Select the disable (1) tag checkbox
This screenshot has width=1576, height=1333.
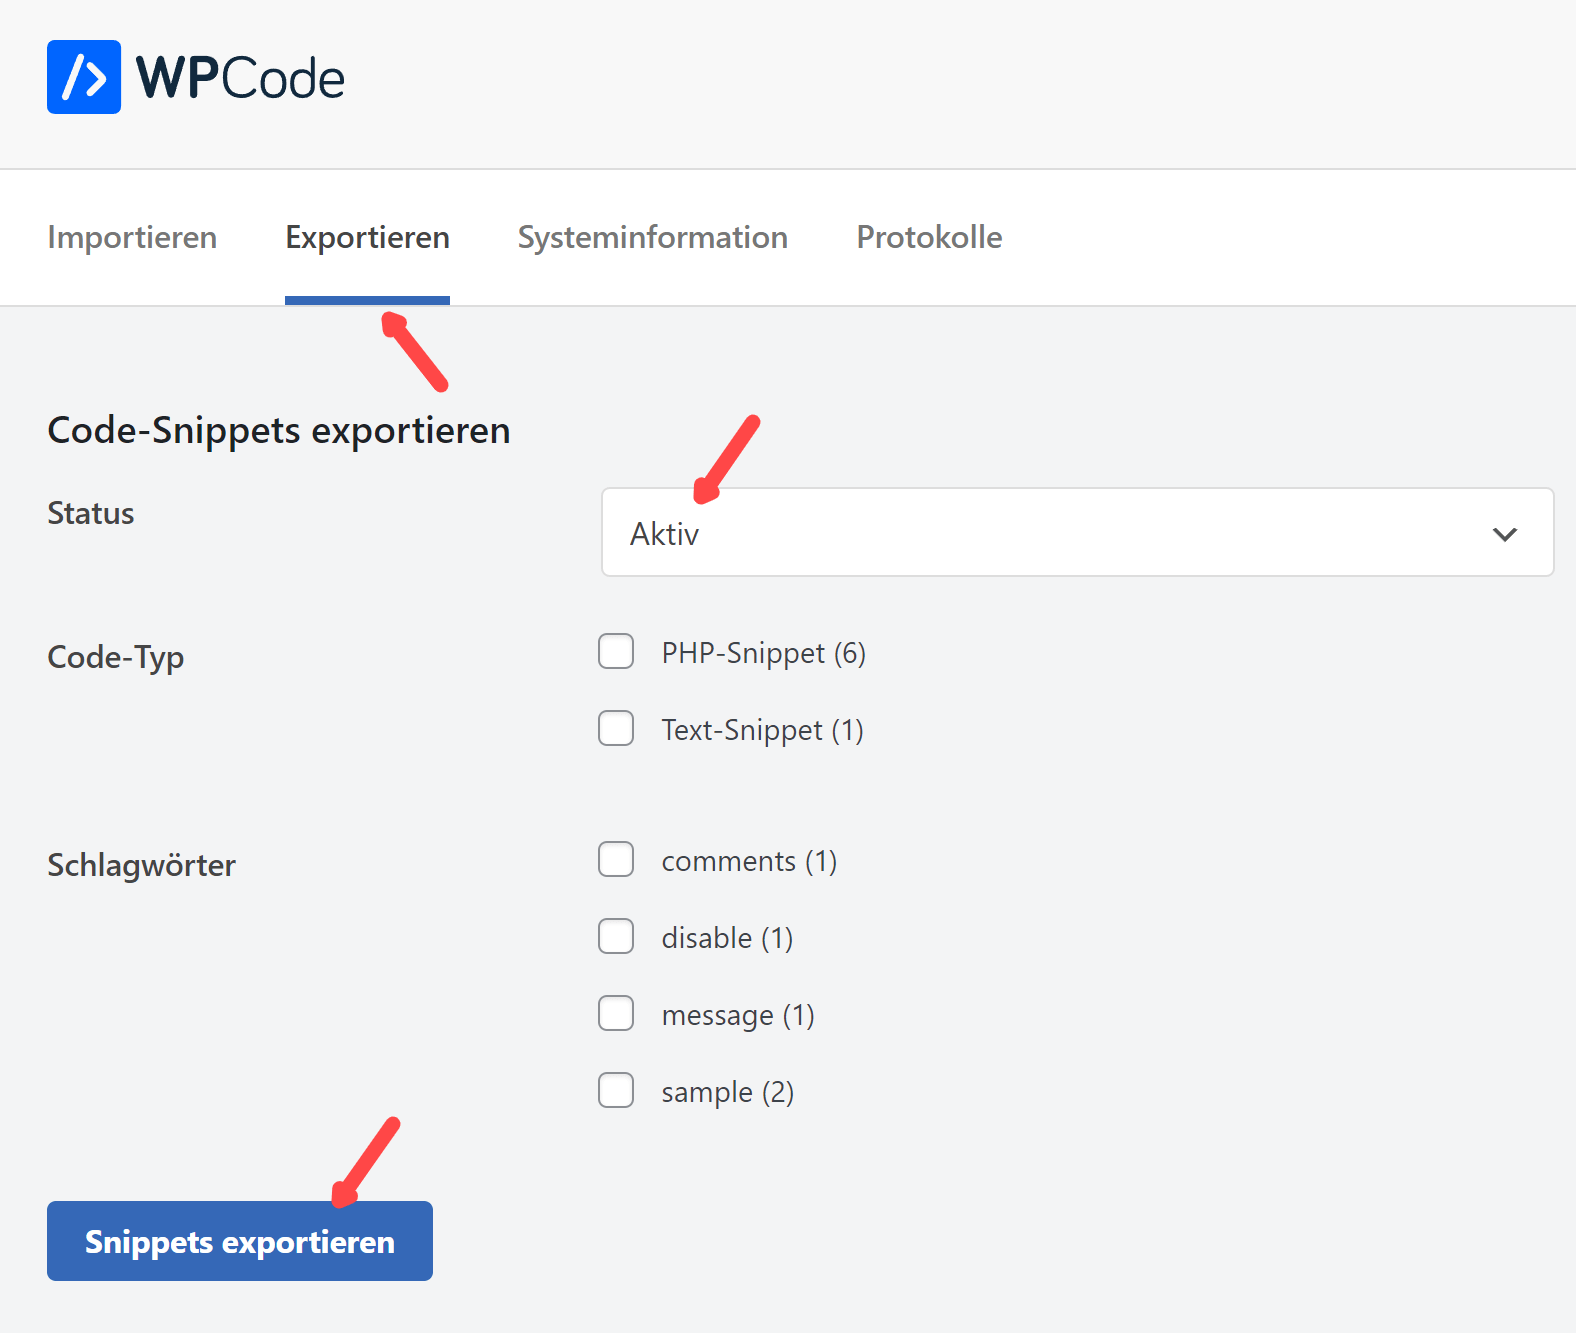(x=616, y=936)
